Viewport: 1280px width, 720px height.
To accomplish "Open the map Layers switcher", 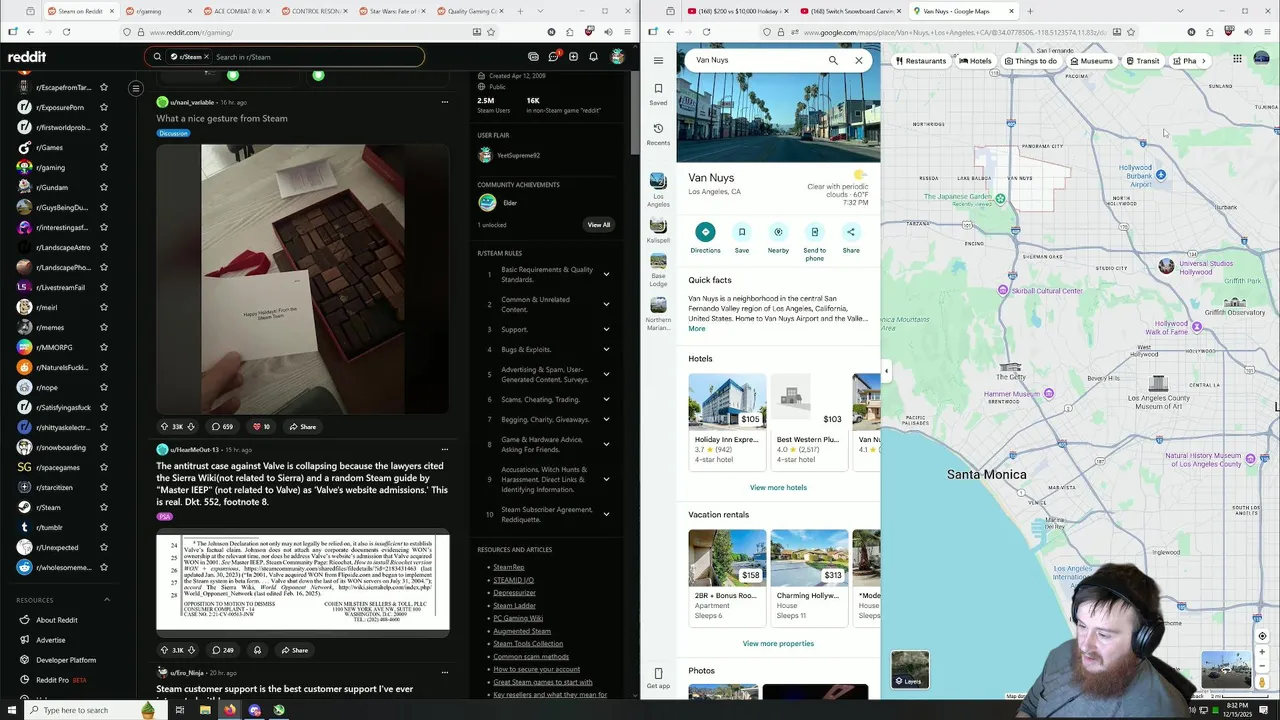I will [910, 670].
